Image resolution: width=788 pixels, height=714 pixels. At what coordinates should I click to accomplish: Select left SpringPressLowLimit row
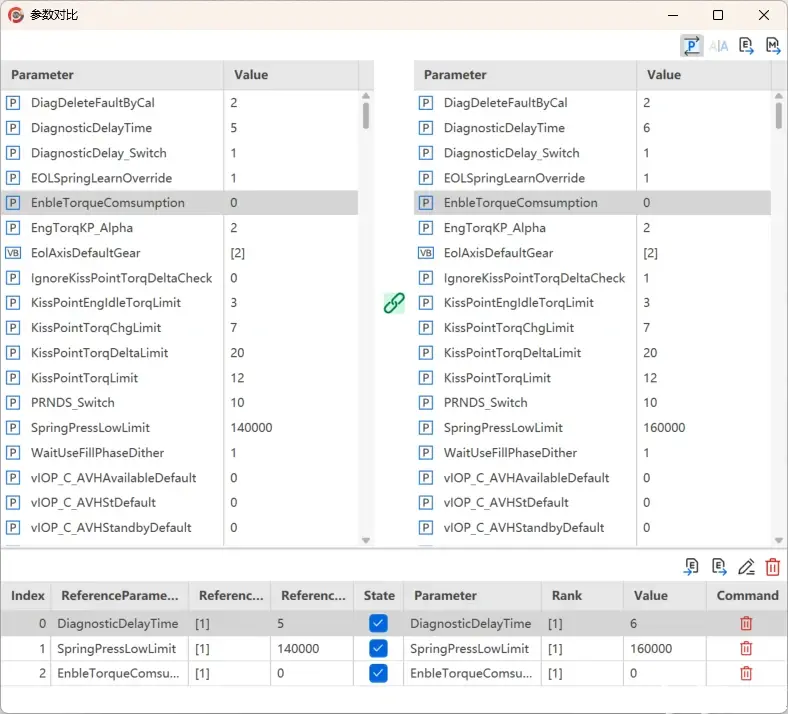(x=180, y=428)
